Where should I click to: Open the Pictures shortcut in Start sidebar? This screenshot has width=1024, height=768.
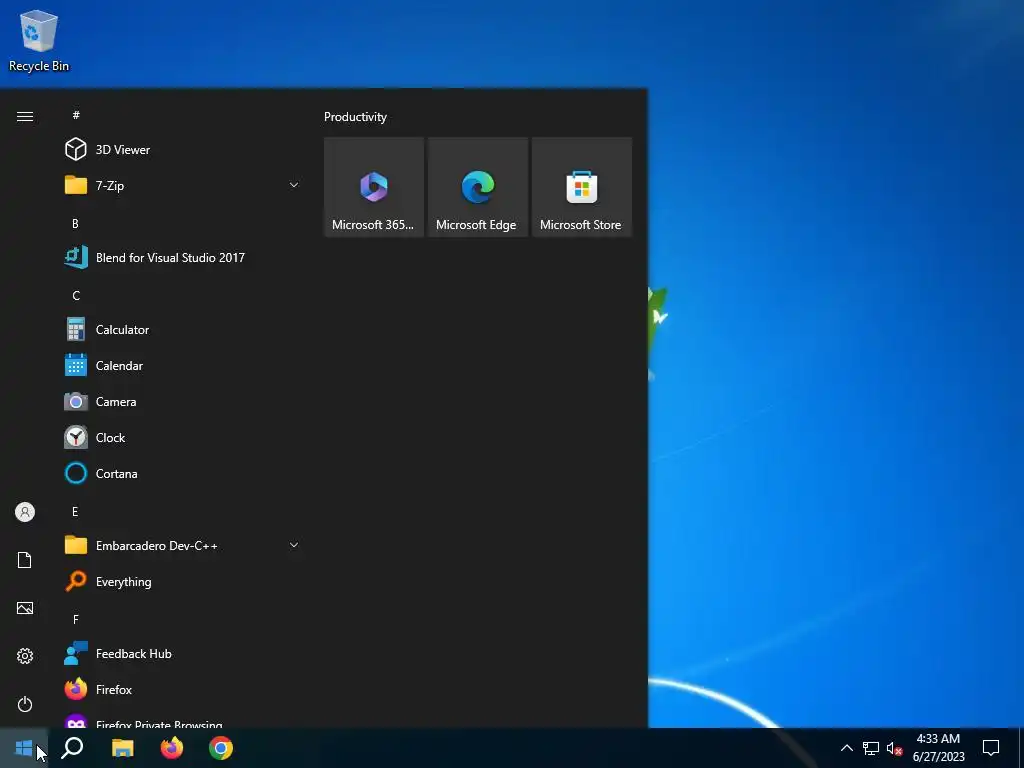point(25,608)
